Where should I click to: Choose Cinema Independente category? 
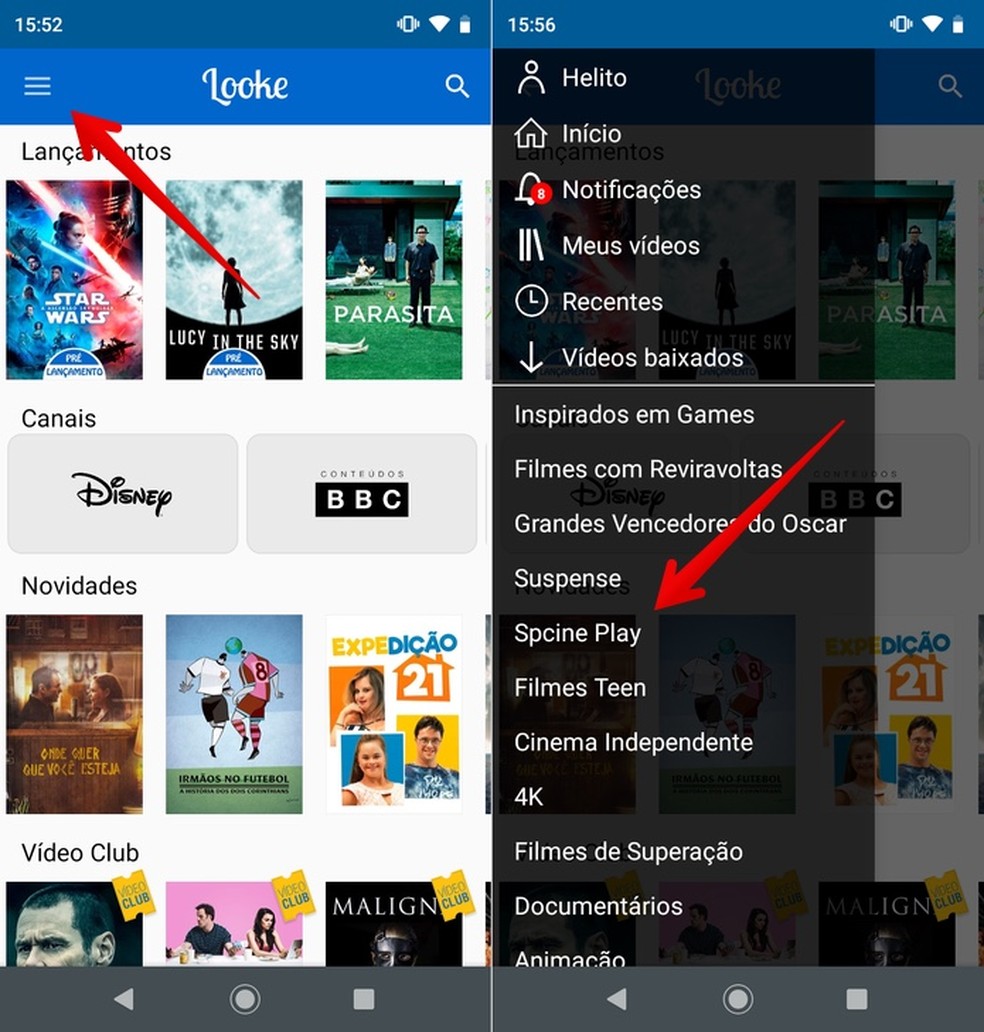[x=633, y=742]
